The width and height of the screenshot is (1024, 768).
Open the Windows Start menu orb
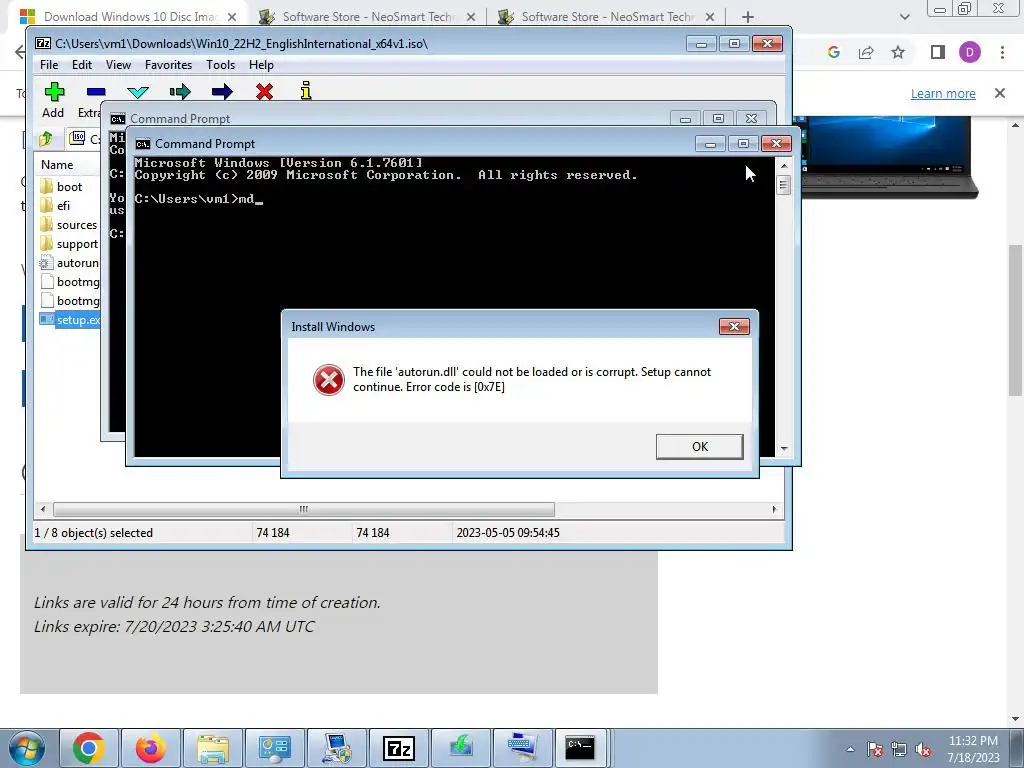[x=27, y=748]
